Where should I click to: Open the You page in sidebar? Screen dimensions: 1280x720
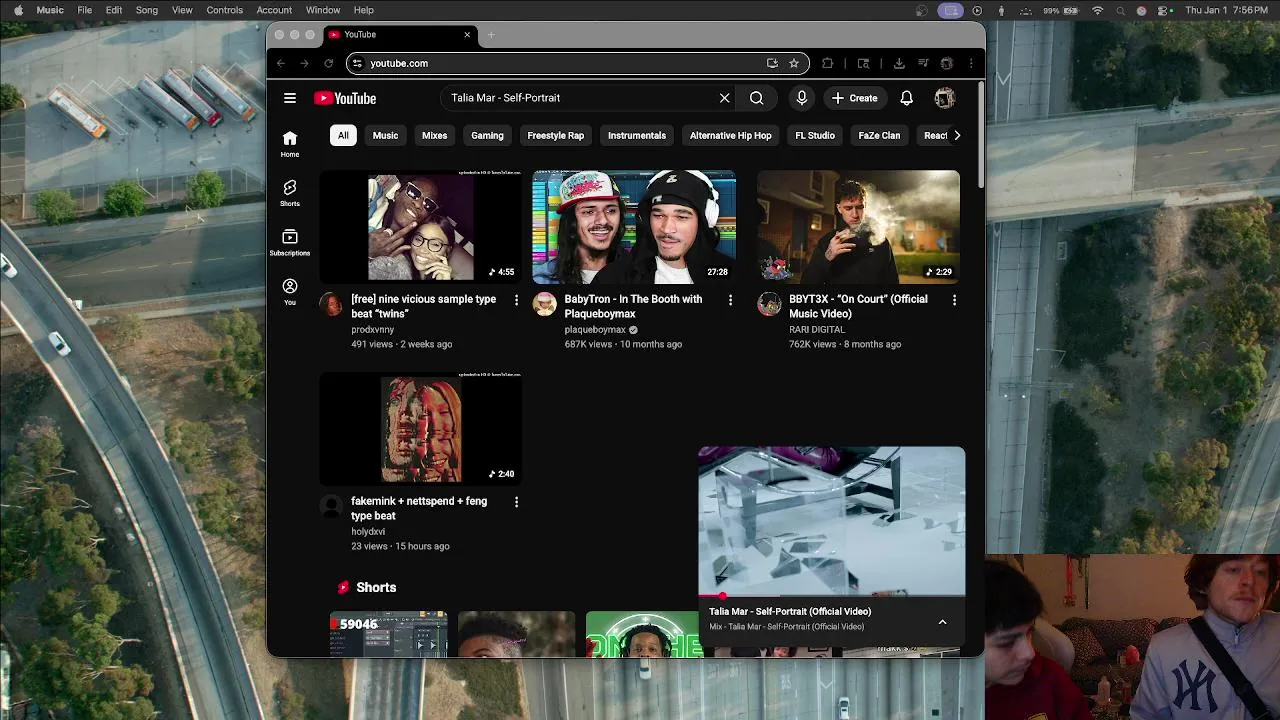tap(290, 292)
